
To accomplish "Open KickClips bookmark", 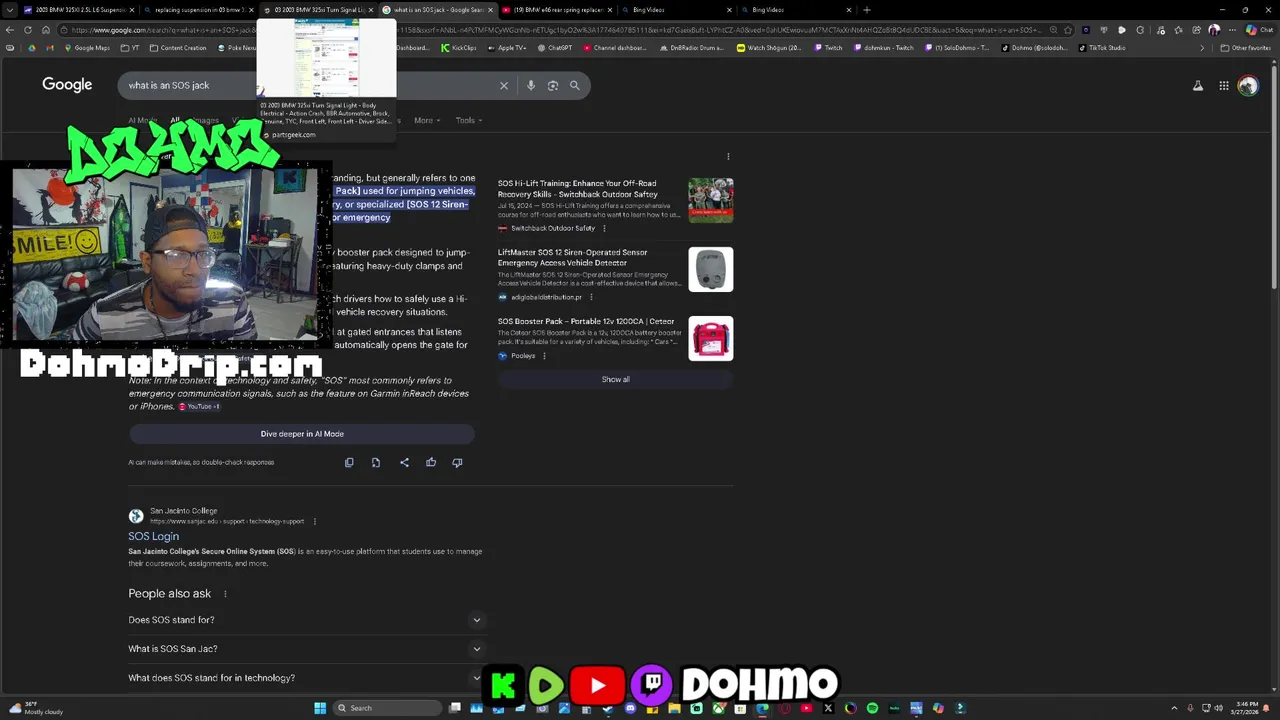I will 458,48.
